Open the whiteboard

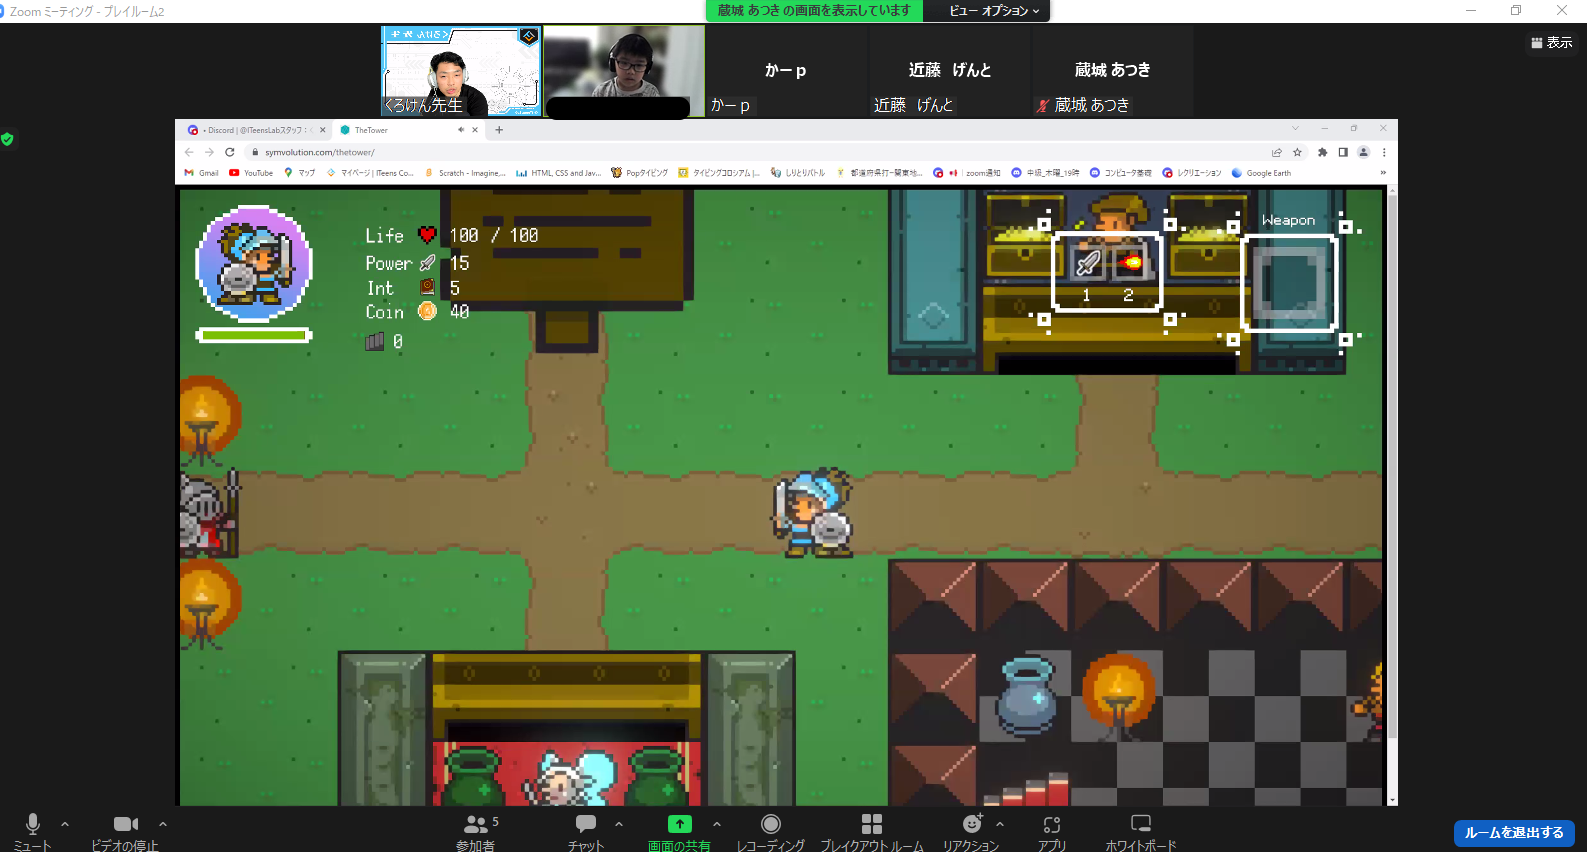coord(1141,824)
